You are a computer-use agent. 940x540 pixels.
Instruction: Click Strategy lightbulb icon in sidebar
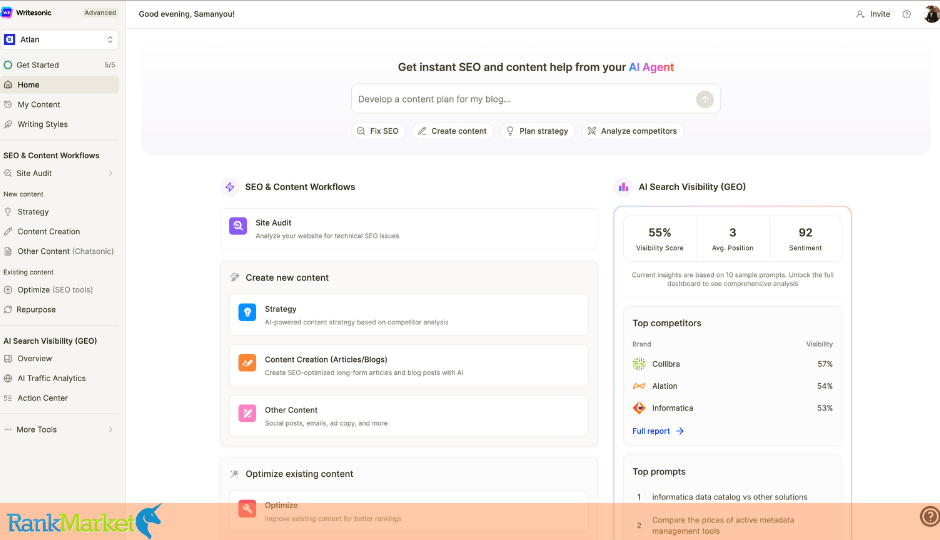(x=8, y=212)
